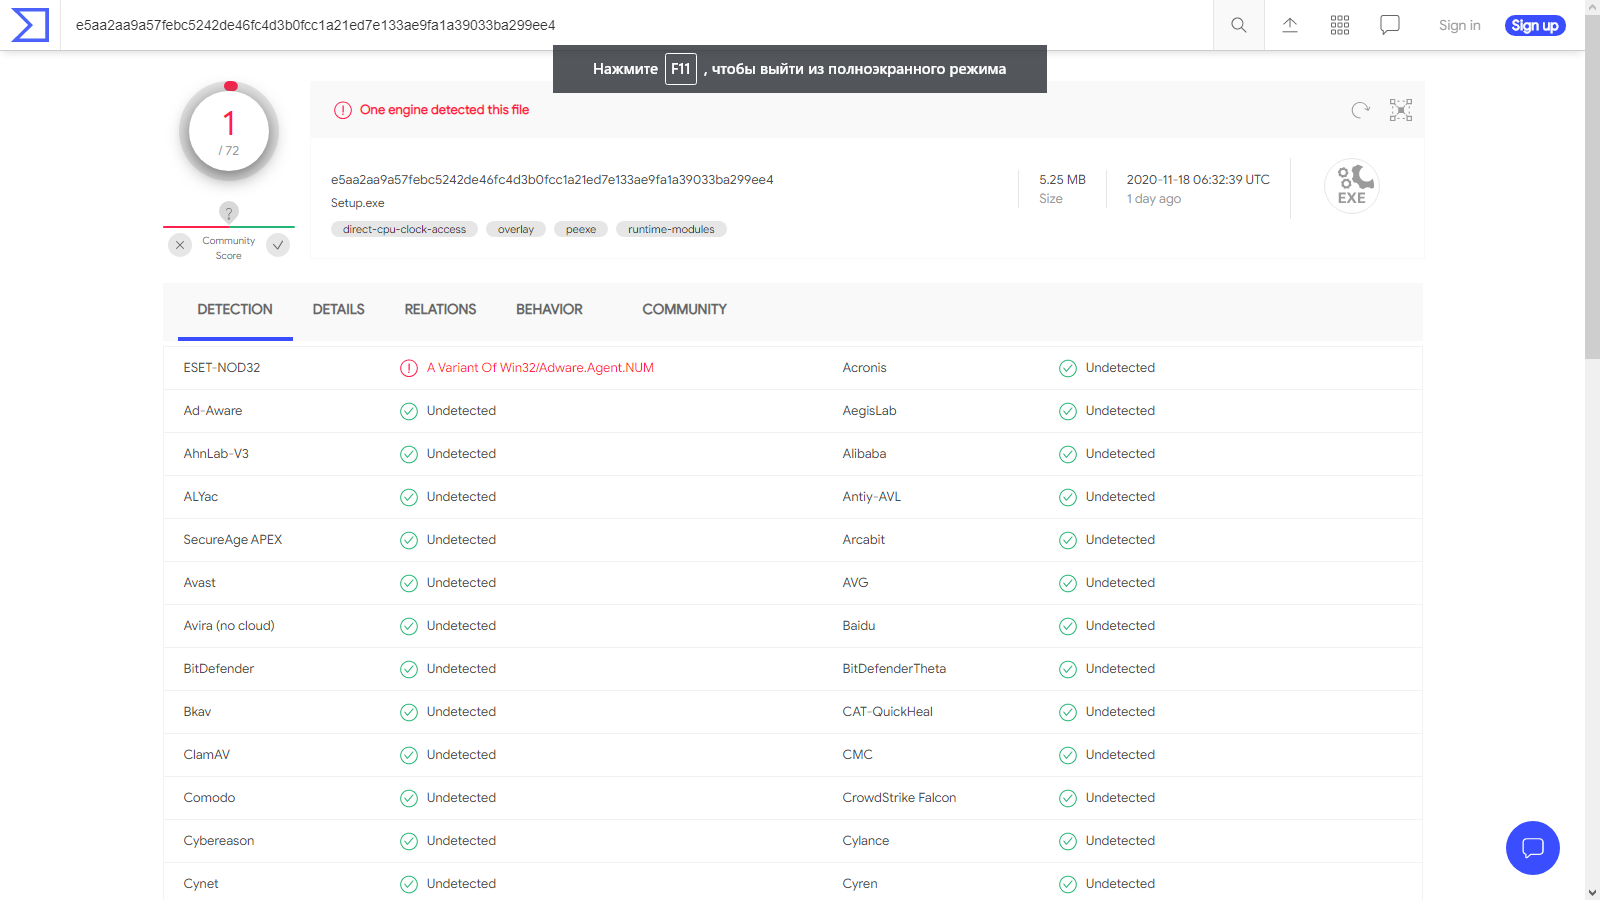Click the scrollbar down arrow

(x=1592, y=892)
